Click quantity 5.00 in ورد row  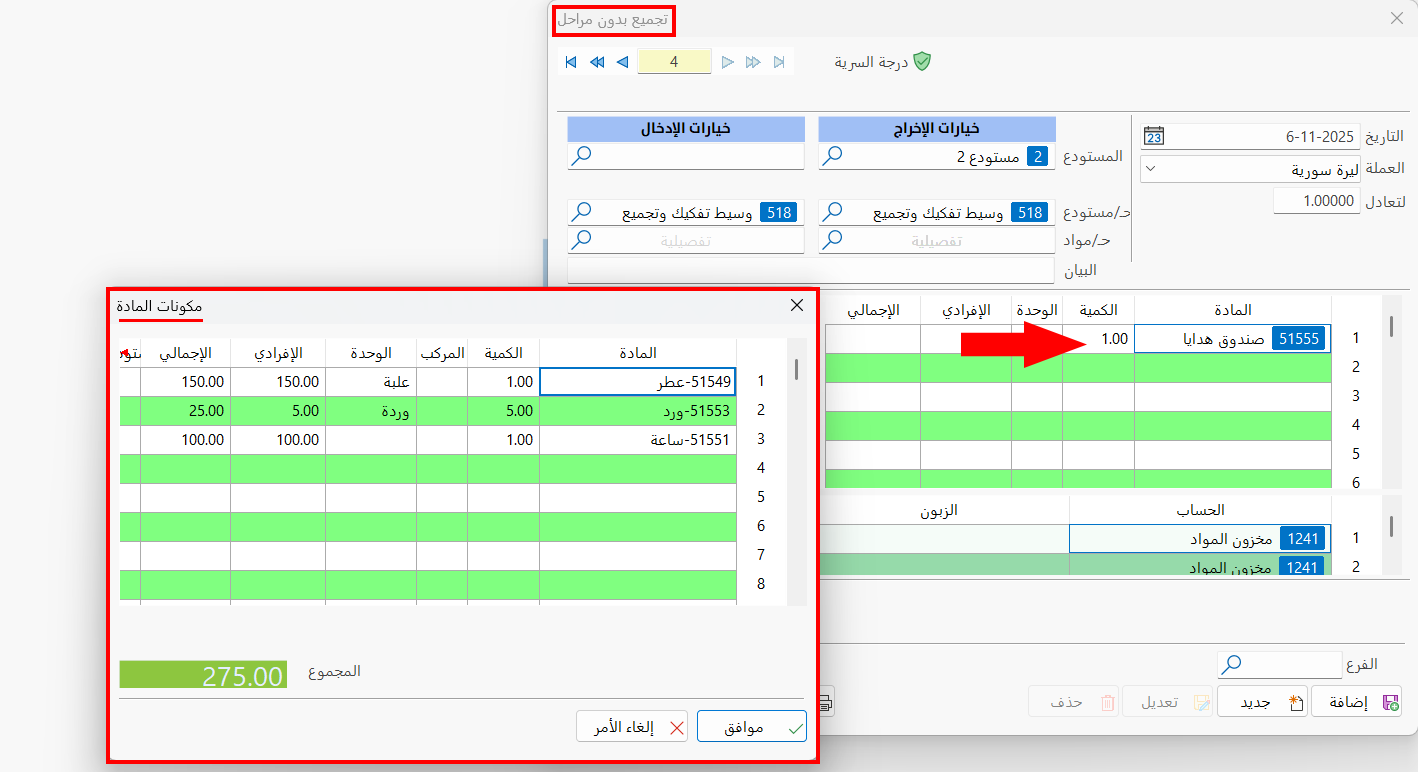tap(503, 410)
